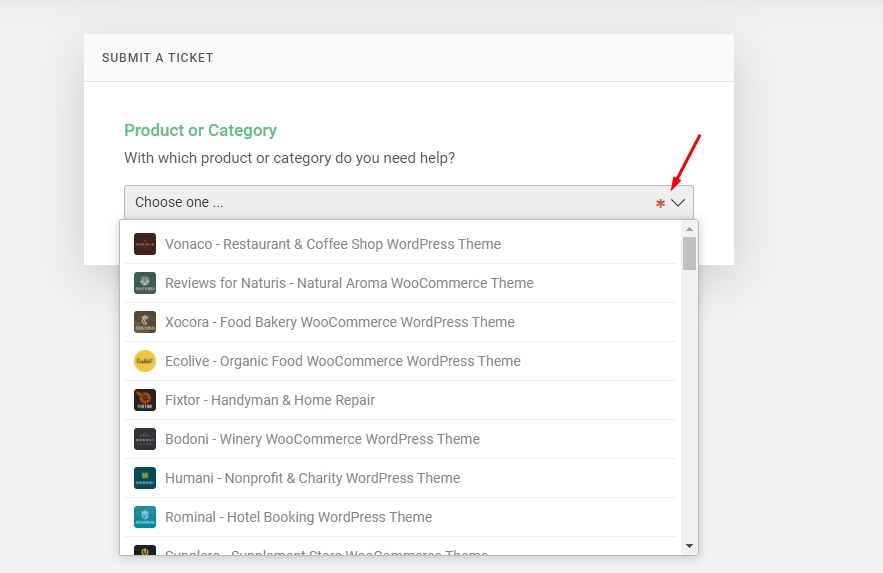Click the Rominal hotel logo icon

click(145, 517)
